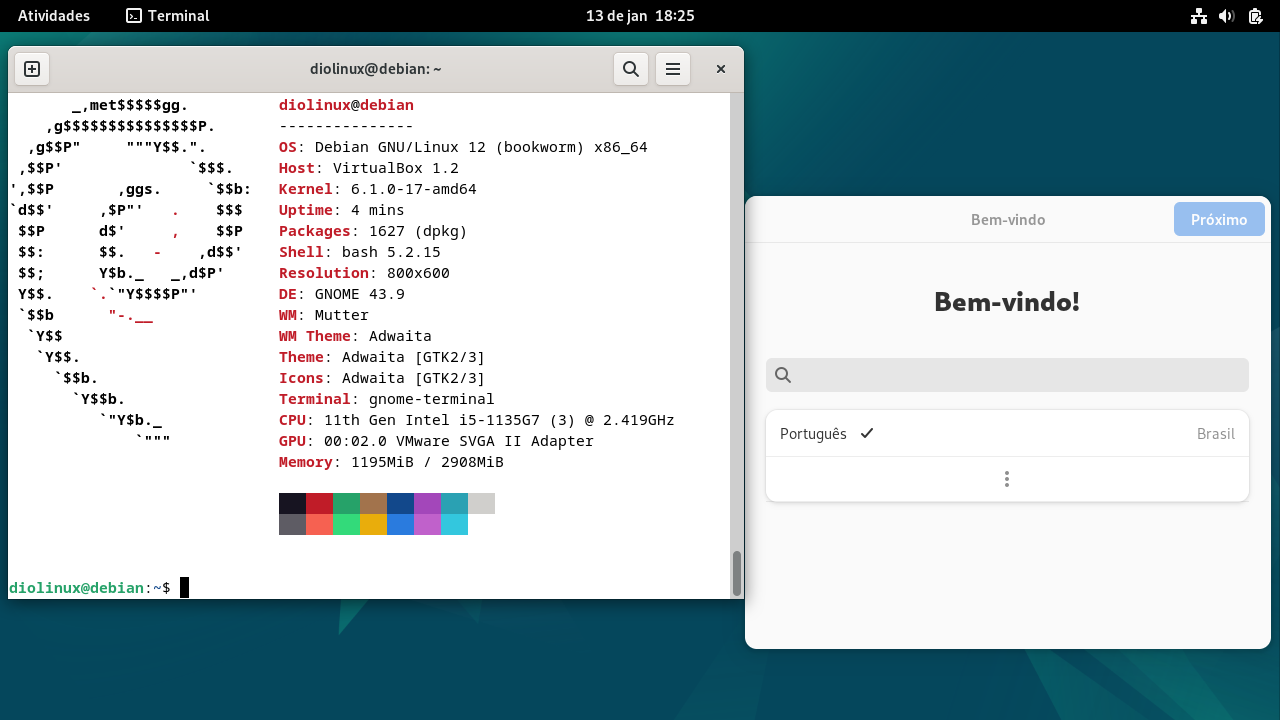The image size is (1280, 720).
Task: Activate the search icon in the terminal header
Action: coord(630,69)
